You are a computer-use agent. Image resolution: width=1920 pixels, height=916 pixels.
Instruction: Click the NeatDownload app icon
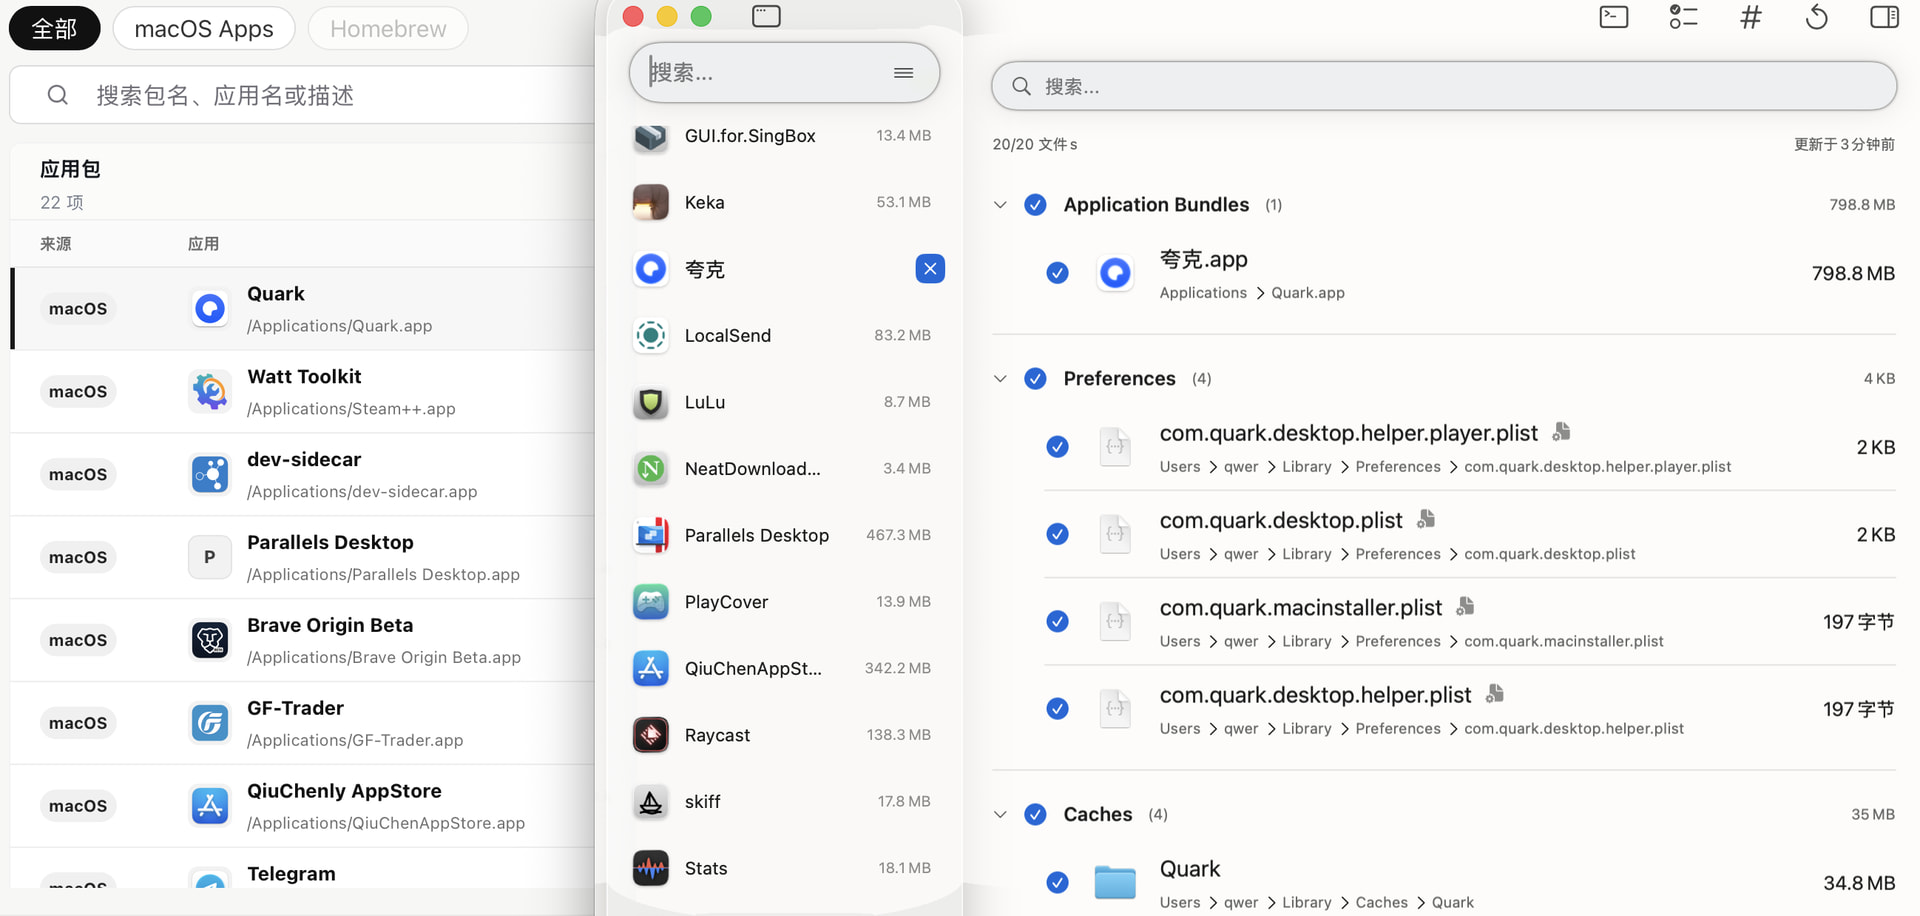pyautogui.click(x=651, y=469)
